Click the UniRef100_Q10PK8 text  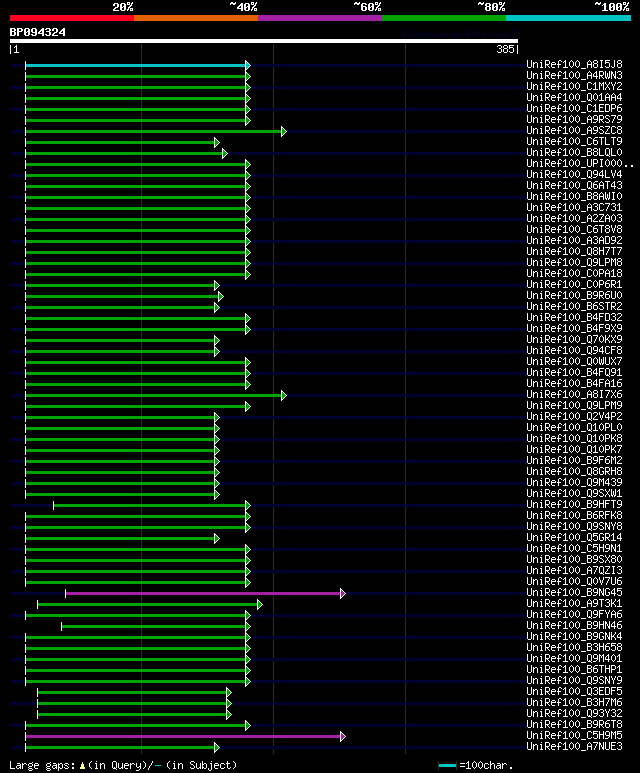pos(574,438)
